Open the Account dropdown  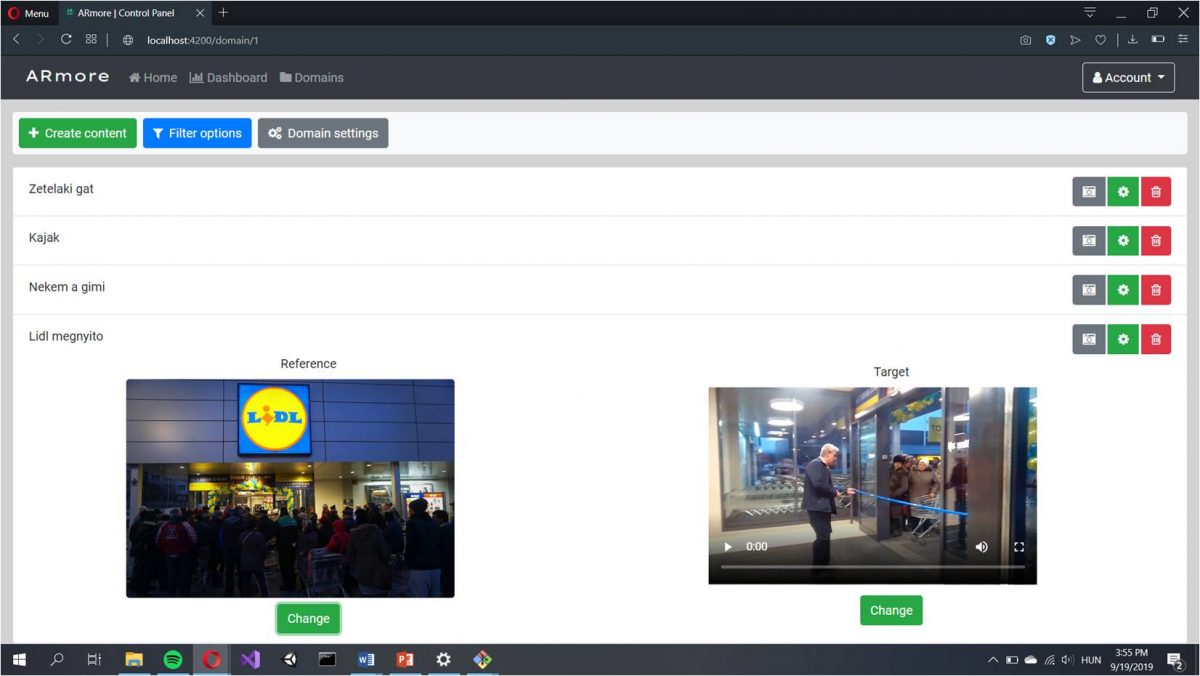pos(1128,77)
